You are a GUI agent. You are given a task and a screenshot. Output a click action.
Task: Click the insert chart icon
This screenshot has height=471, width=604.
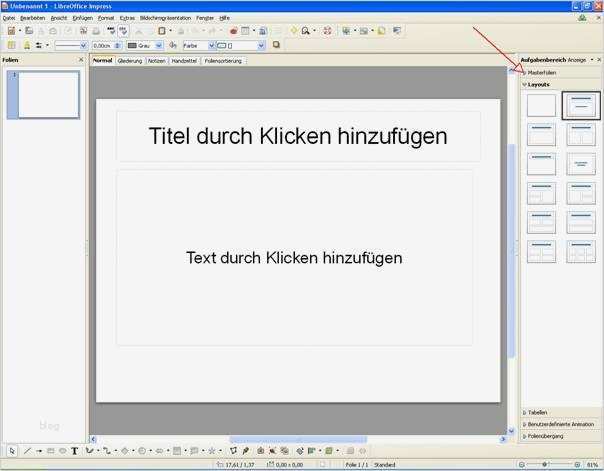(x=233, y=31)
